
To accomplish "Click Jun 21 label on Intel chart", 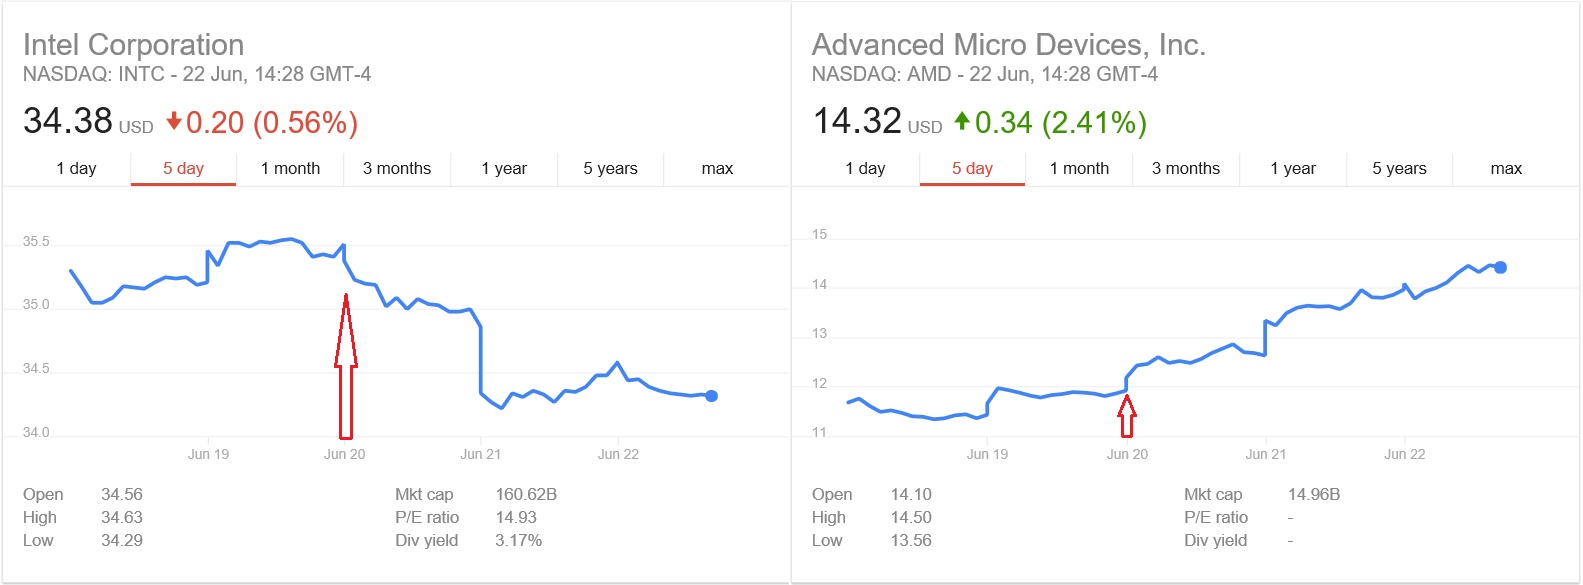I will [x=481, y=454].
